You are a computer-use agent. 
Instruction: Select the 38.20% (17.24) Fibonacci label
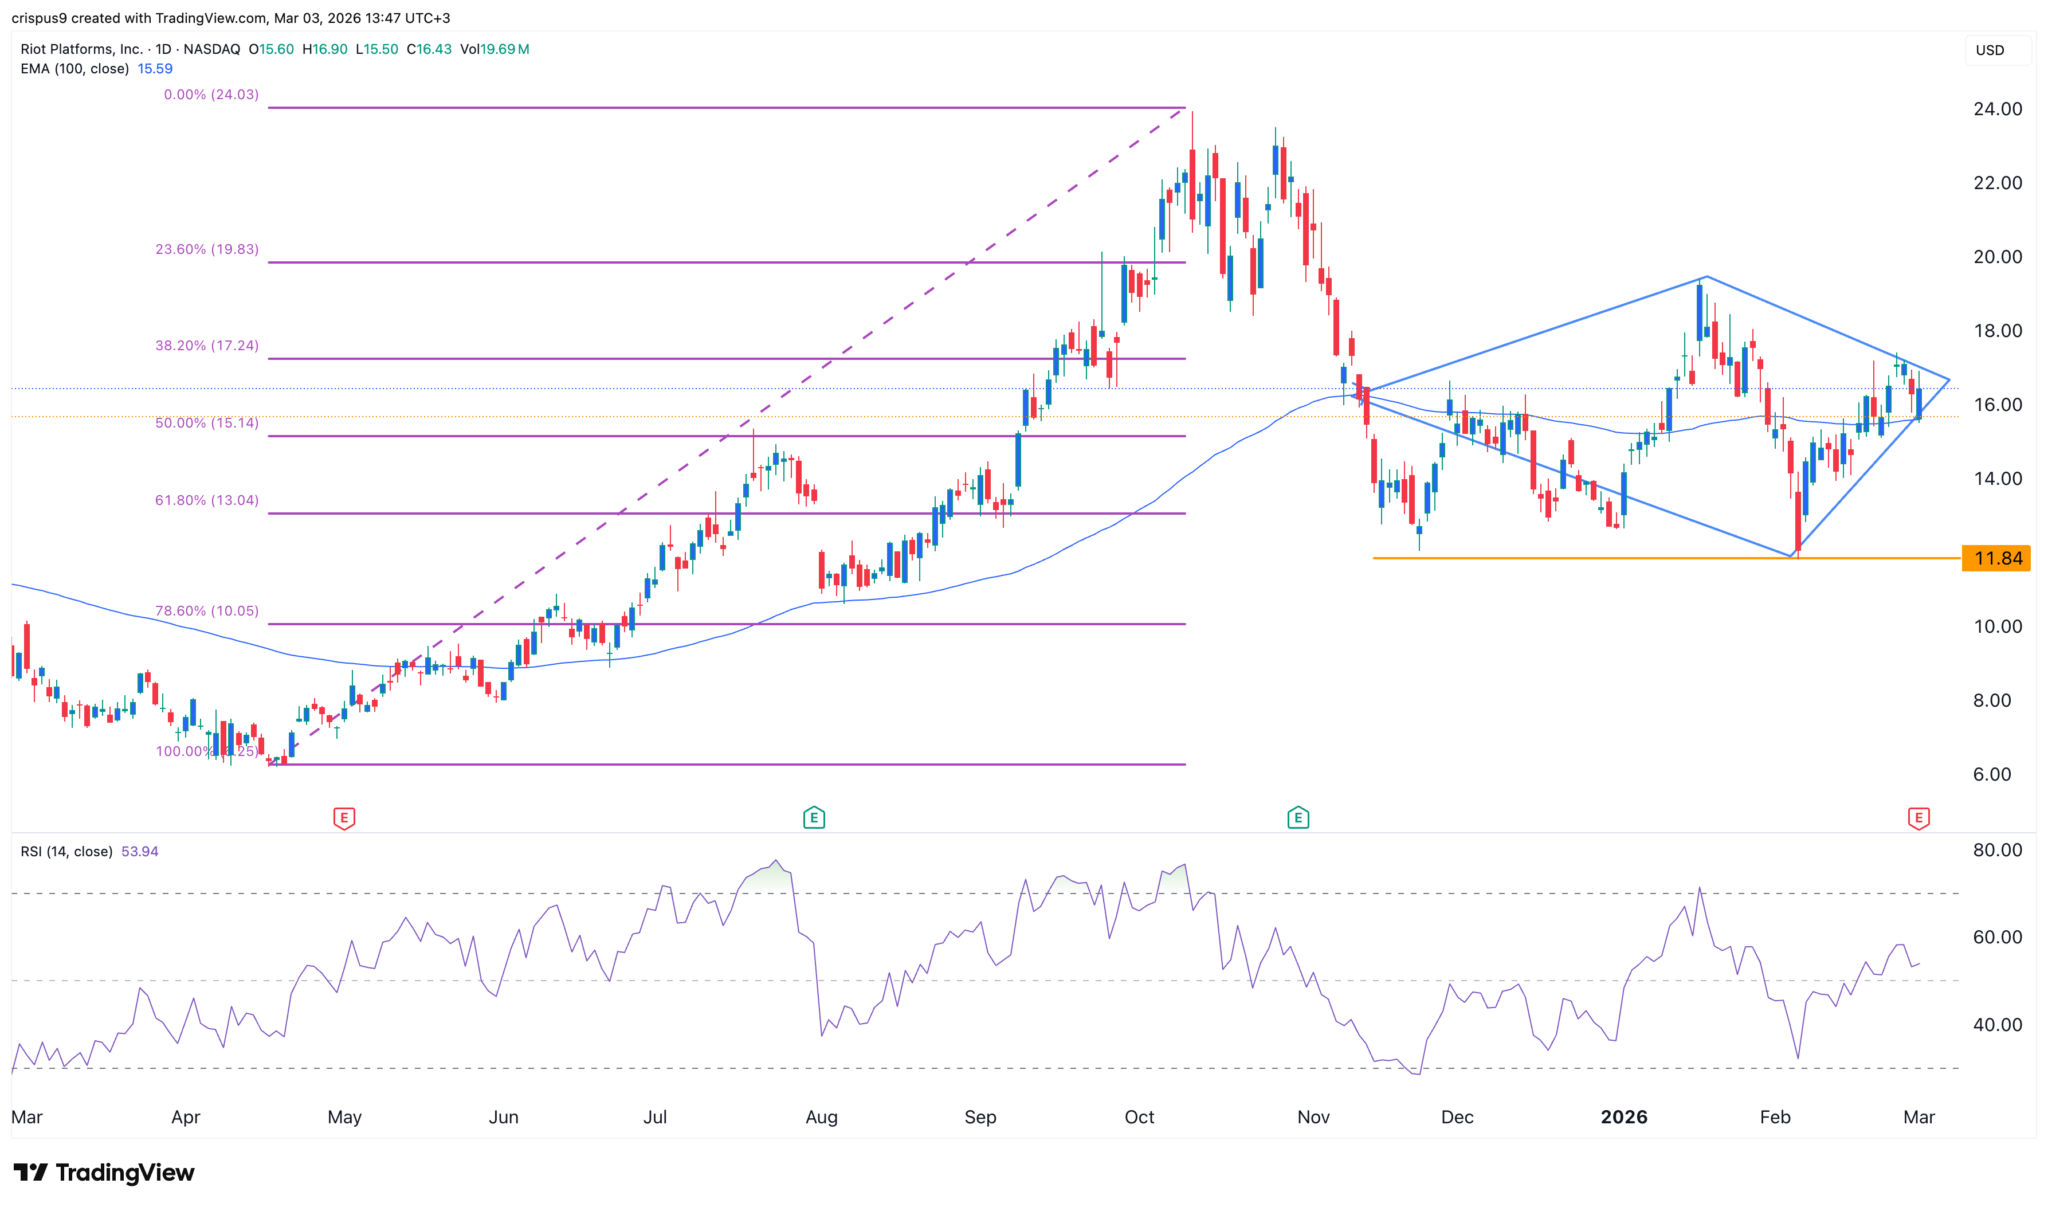tap(207, 345)
